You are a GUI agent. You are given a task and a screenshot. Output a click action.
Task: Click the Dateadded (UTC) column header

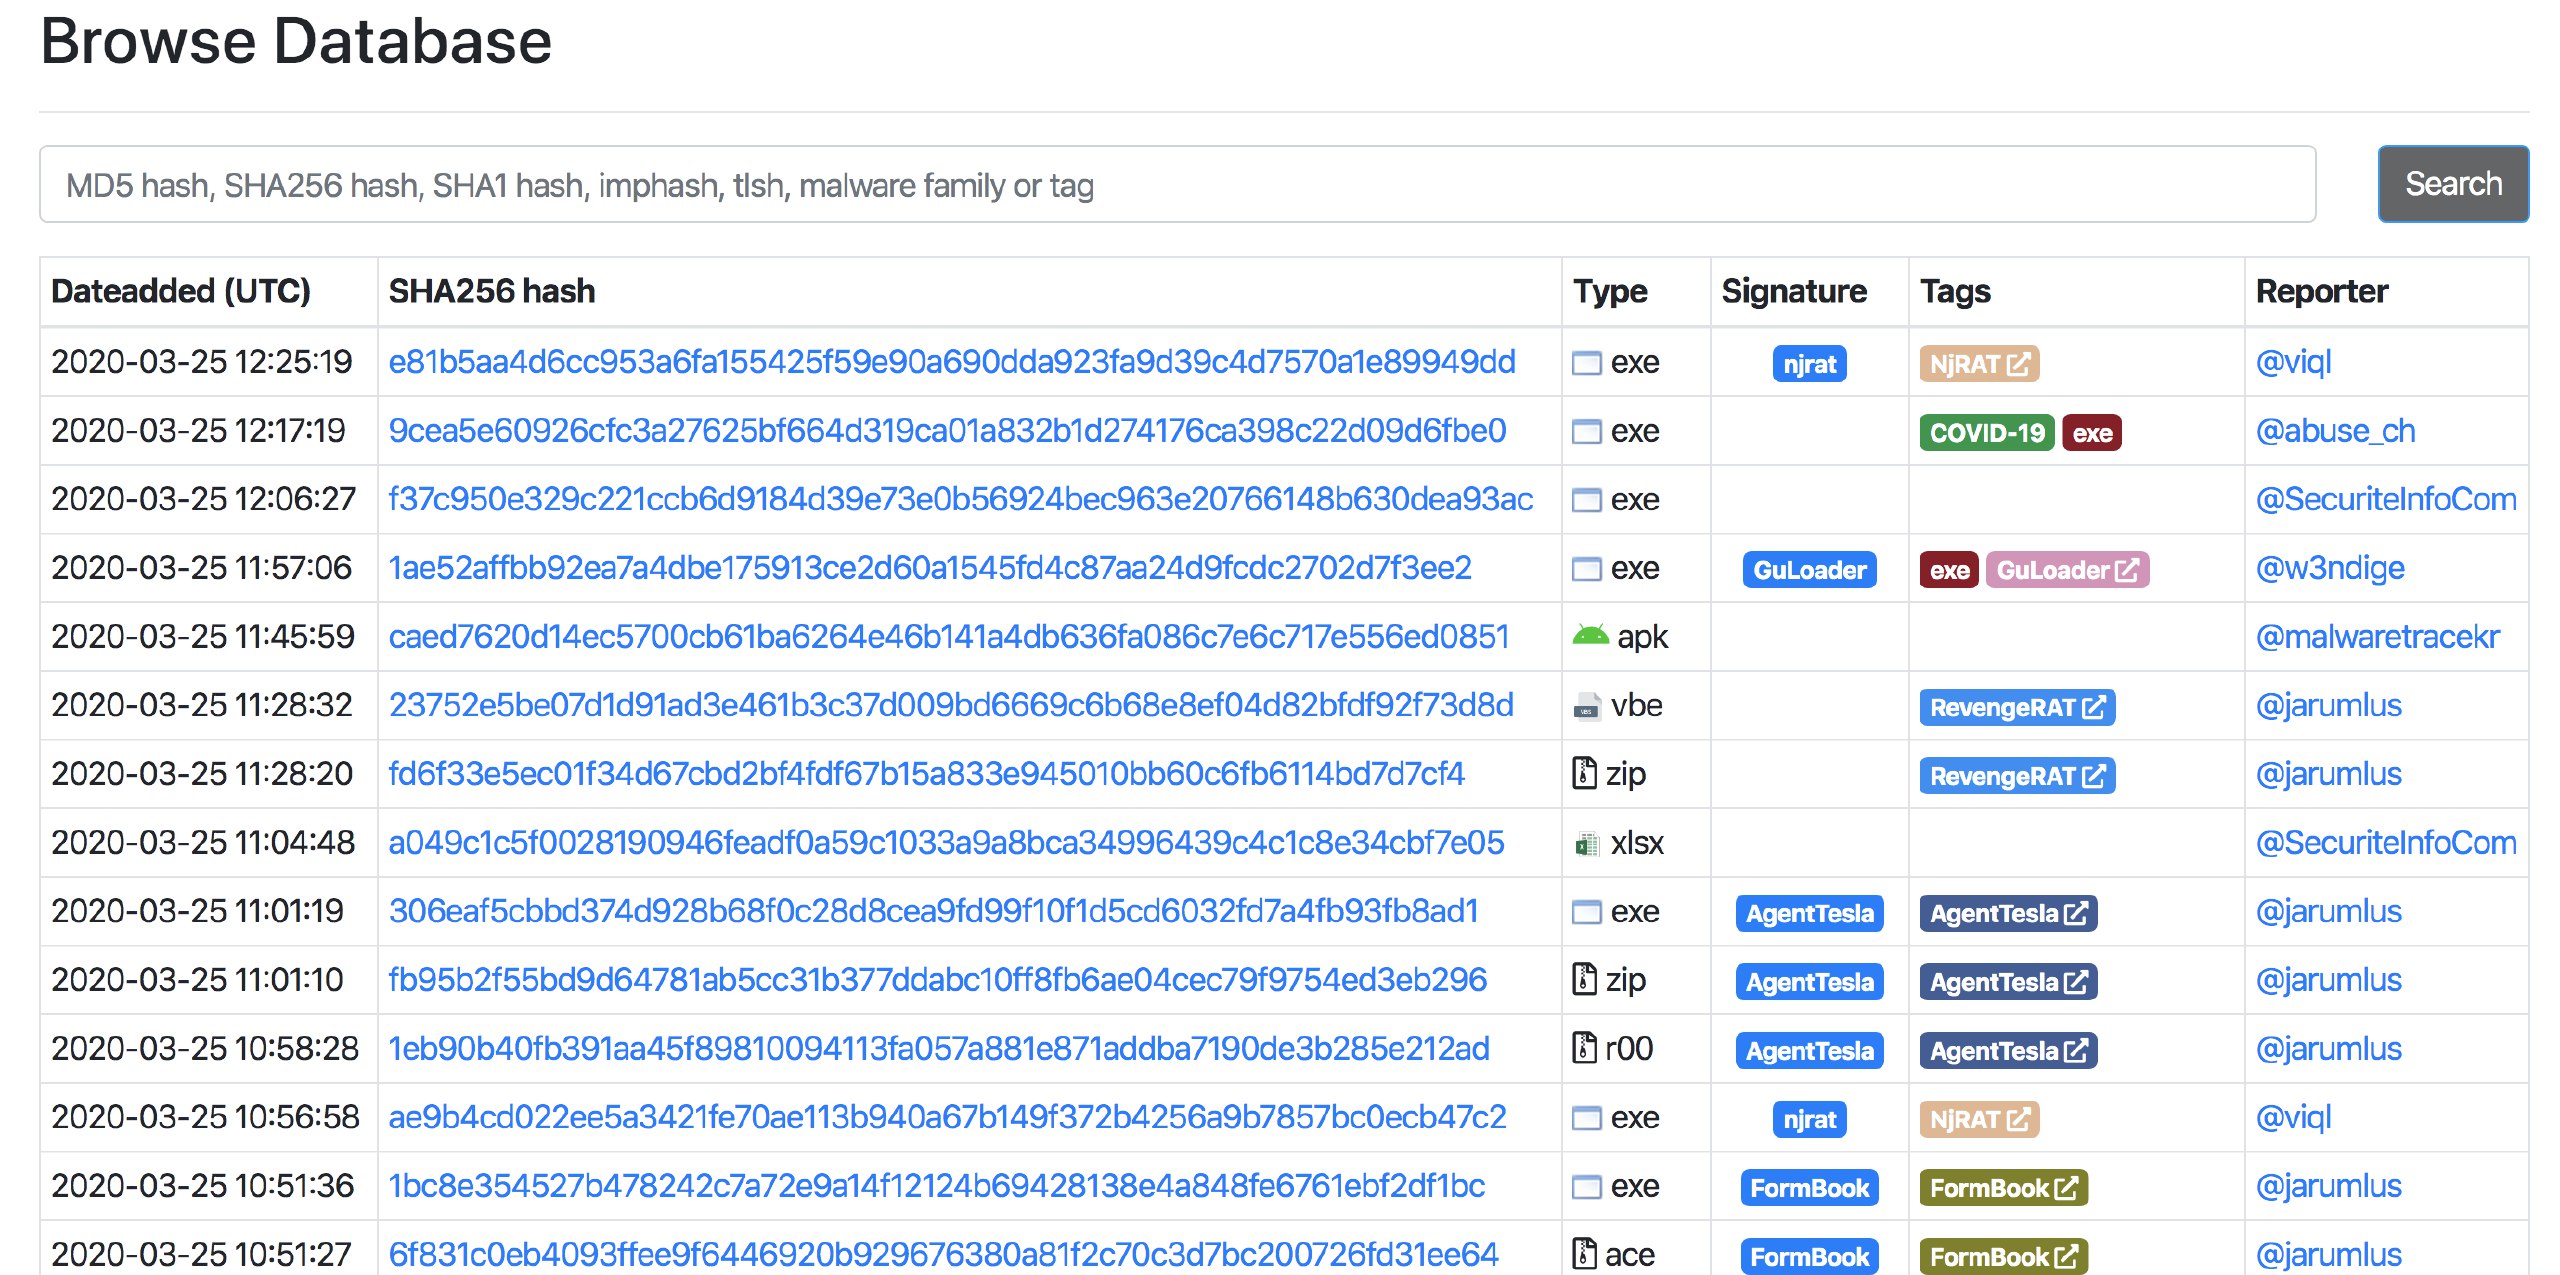(181, 291)
